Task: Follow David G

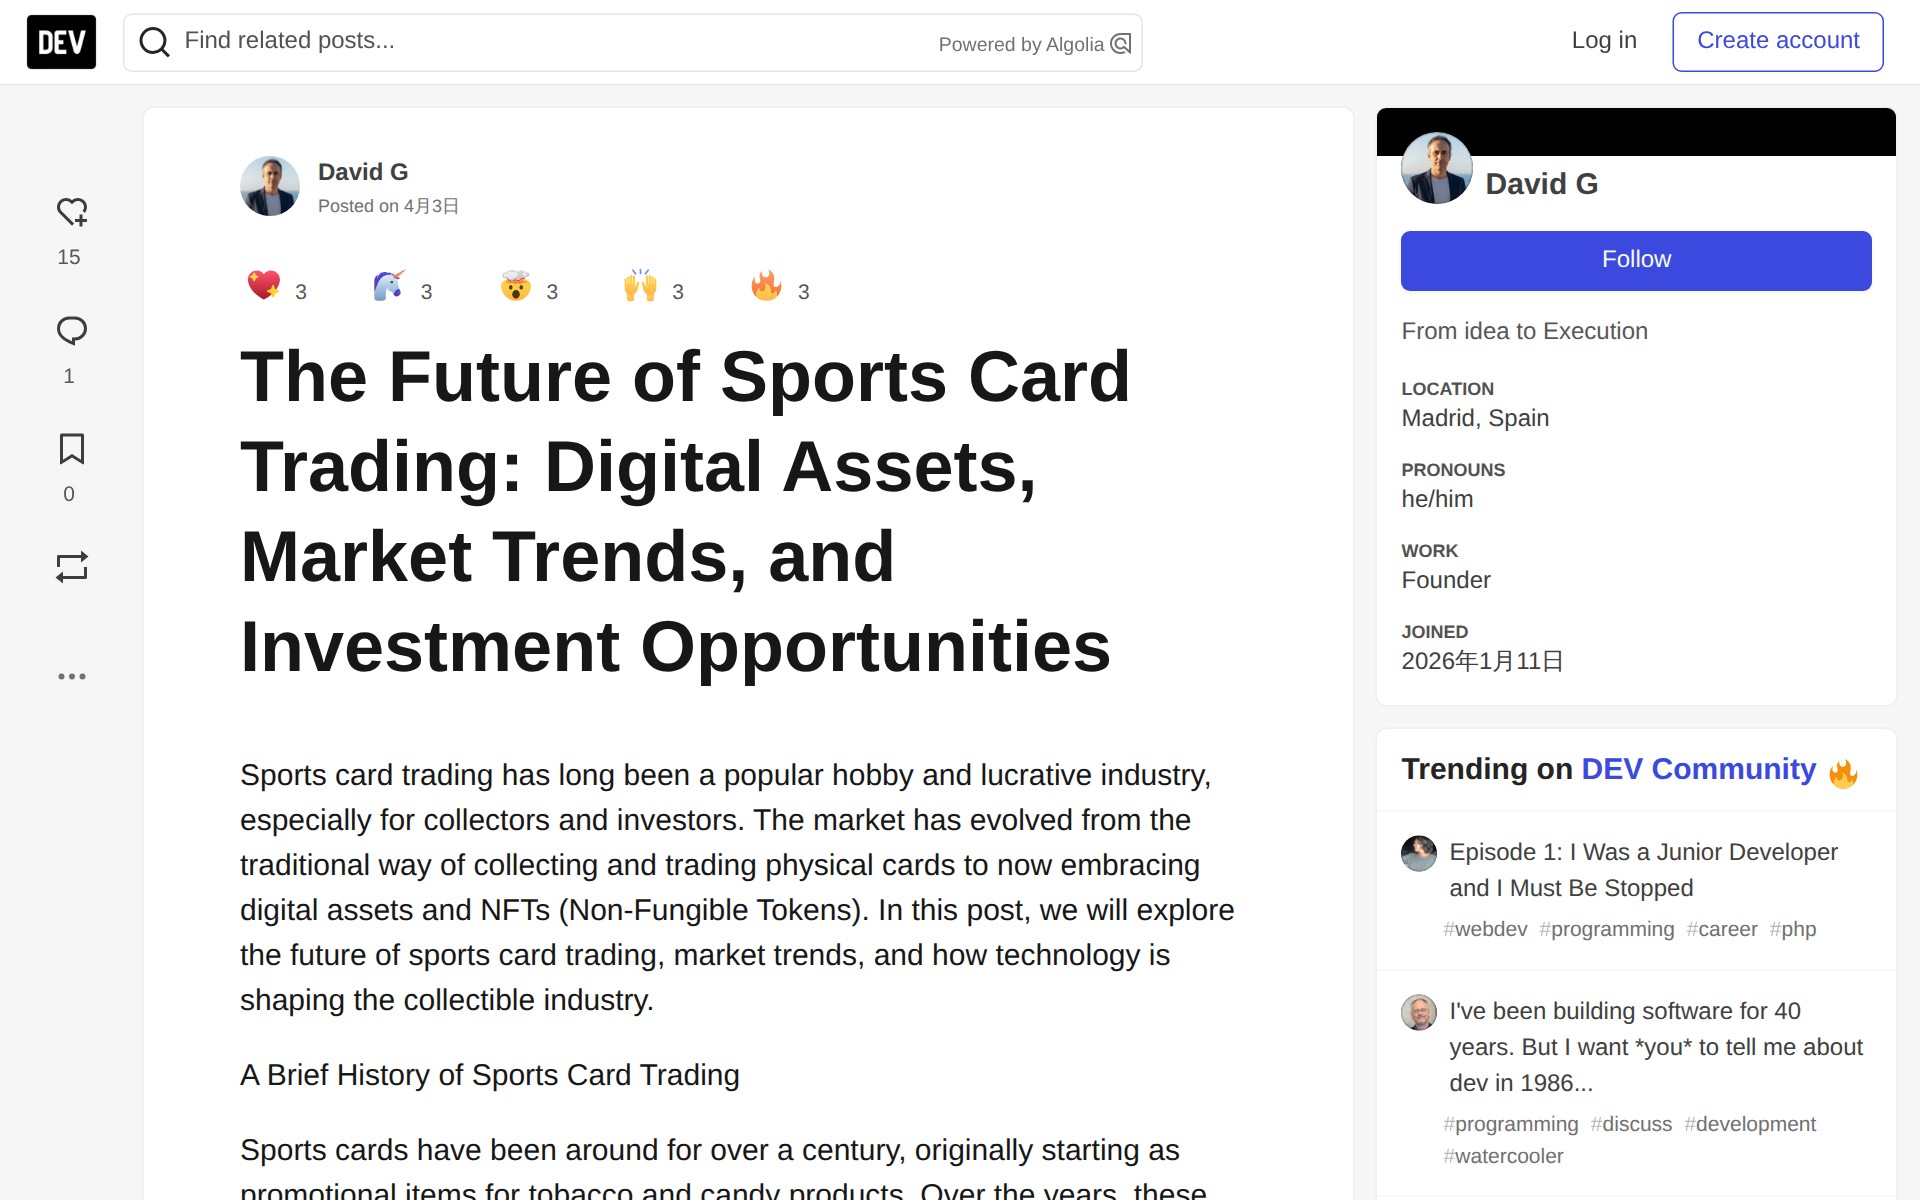Action: click(1635, 260)
